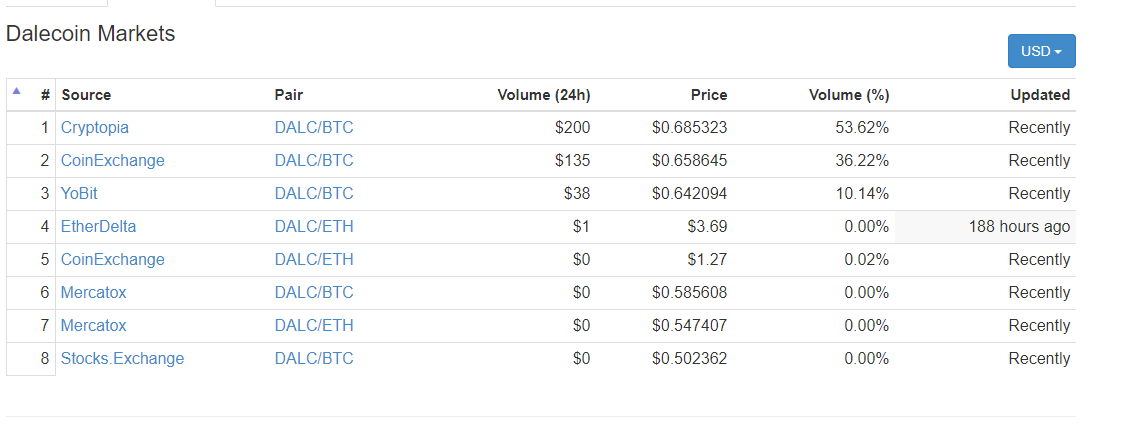Image resolution: width=1124 pixels, height=425 pixels.
Task: Select the $135 volume cell
Action: [x=573, y=161]
